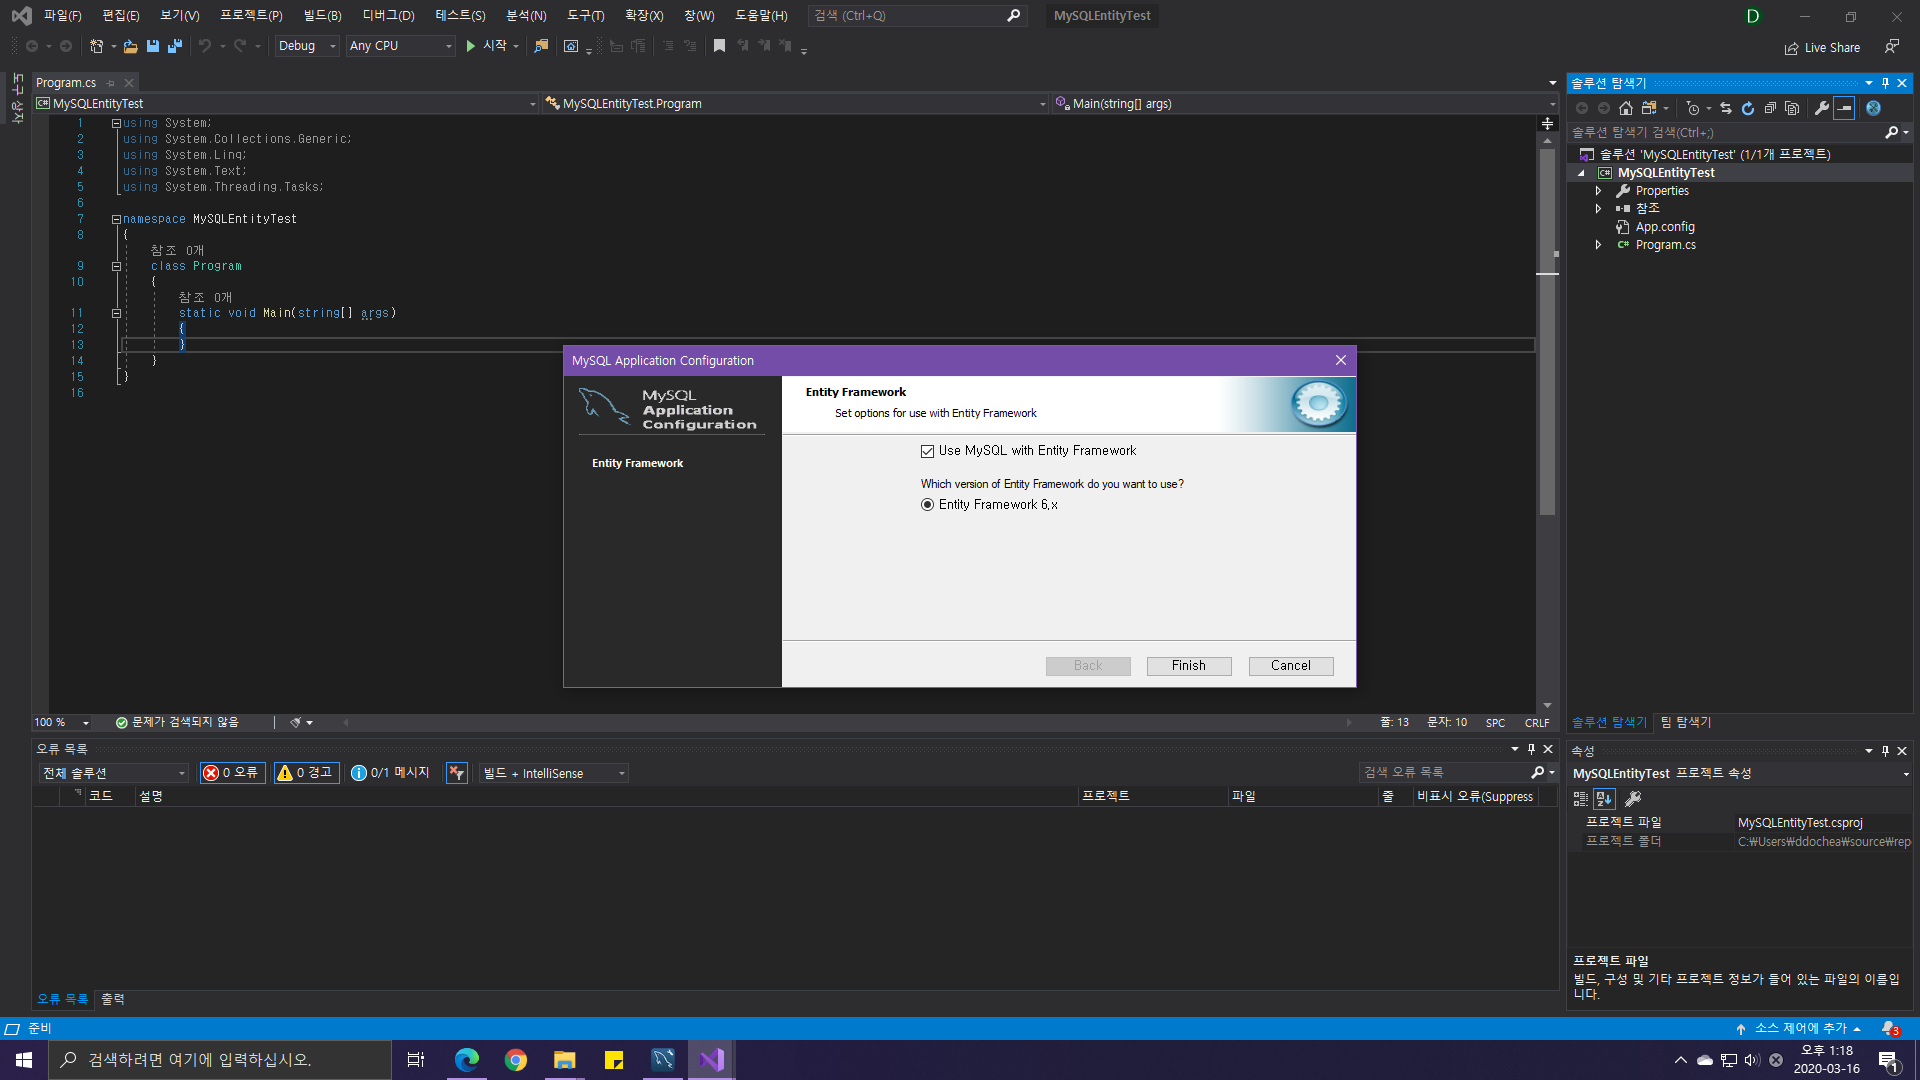Click the refresh icon in Solution Explorer
The image size is (1920, 1080).
point(1748,108)
